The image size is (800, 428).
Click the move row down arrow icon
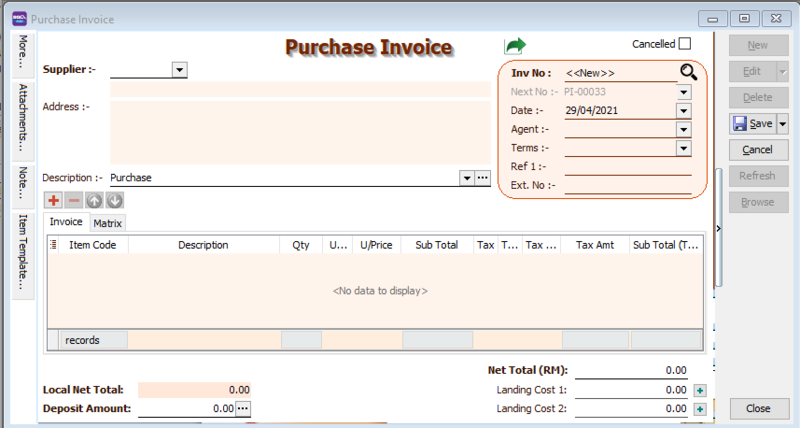coord(114,200)
